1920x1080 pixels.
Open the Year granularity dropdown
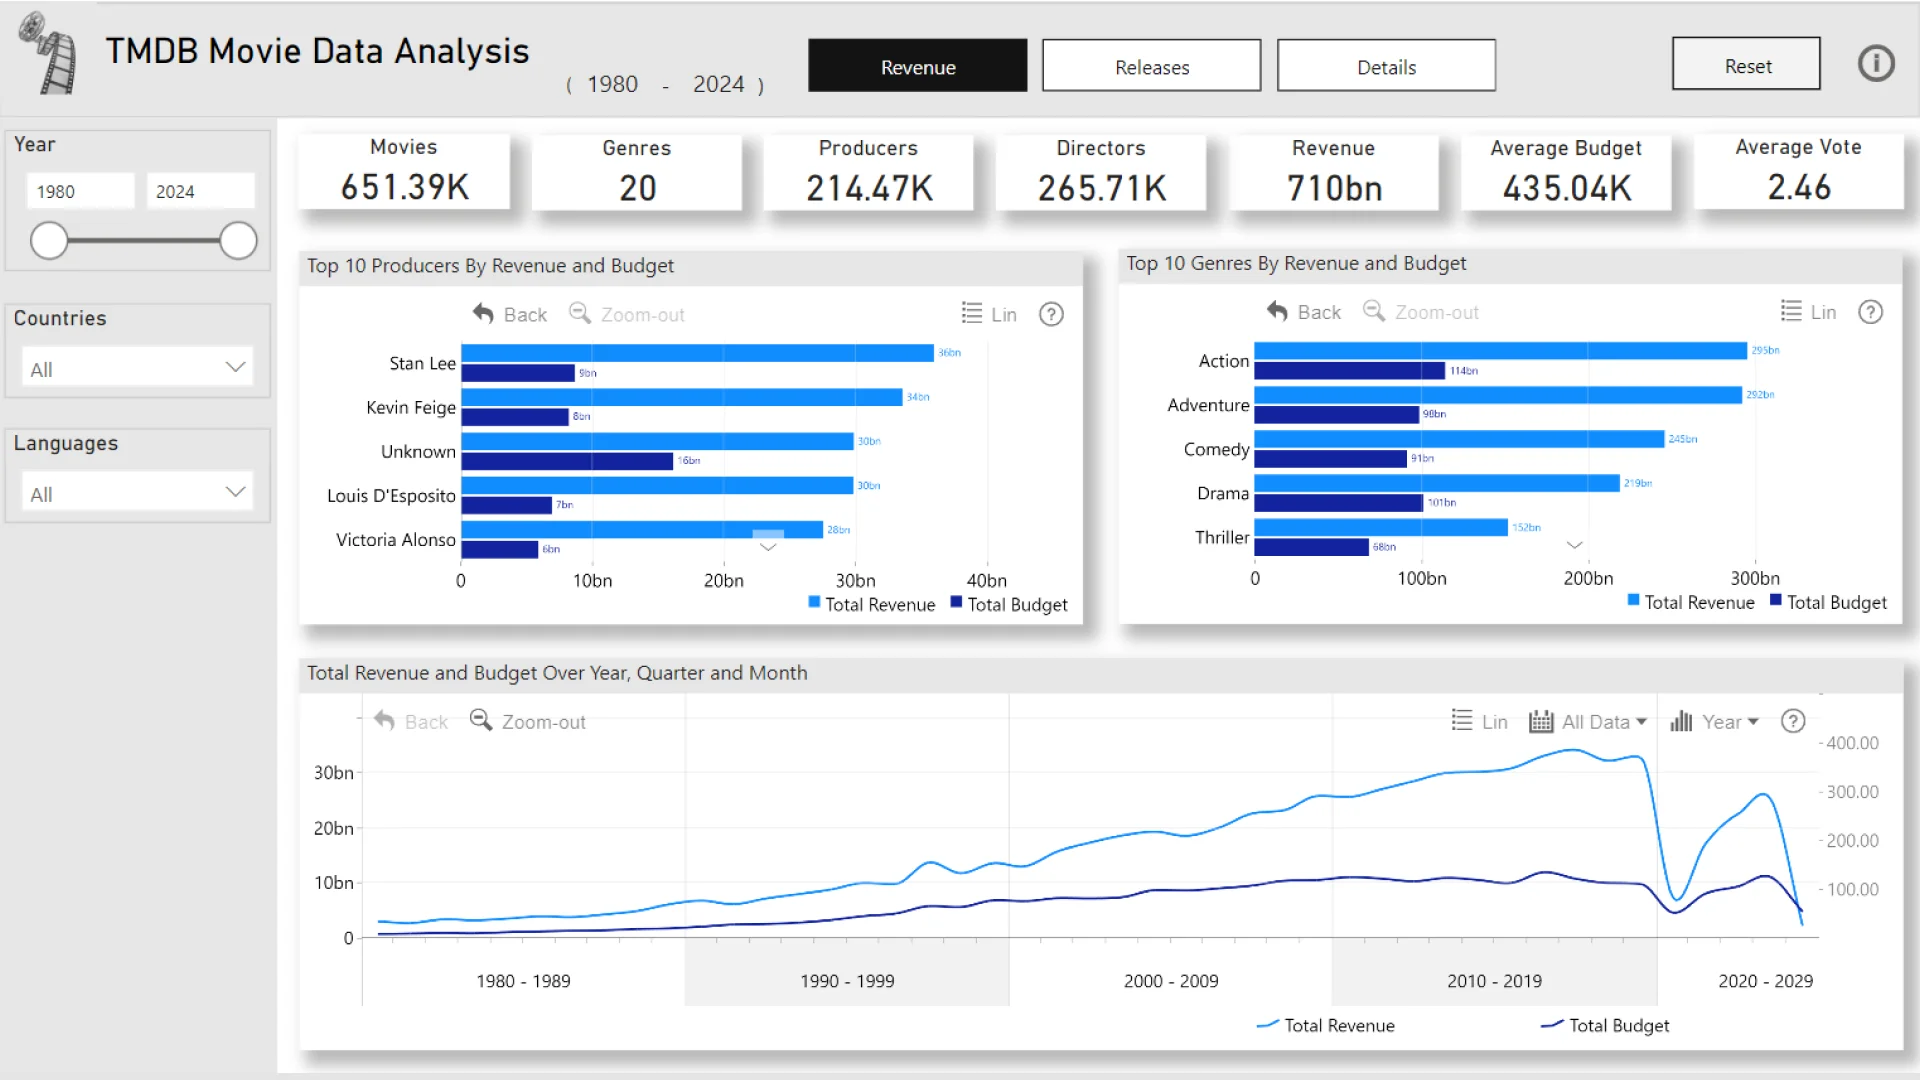(1714, 721)
